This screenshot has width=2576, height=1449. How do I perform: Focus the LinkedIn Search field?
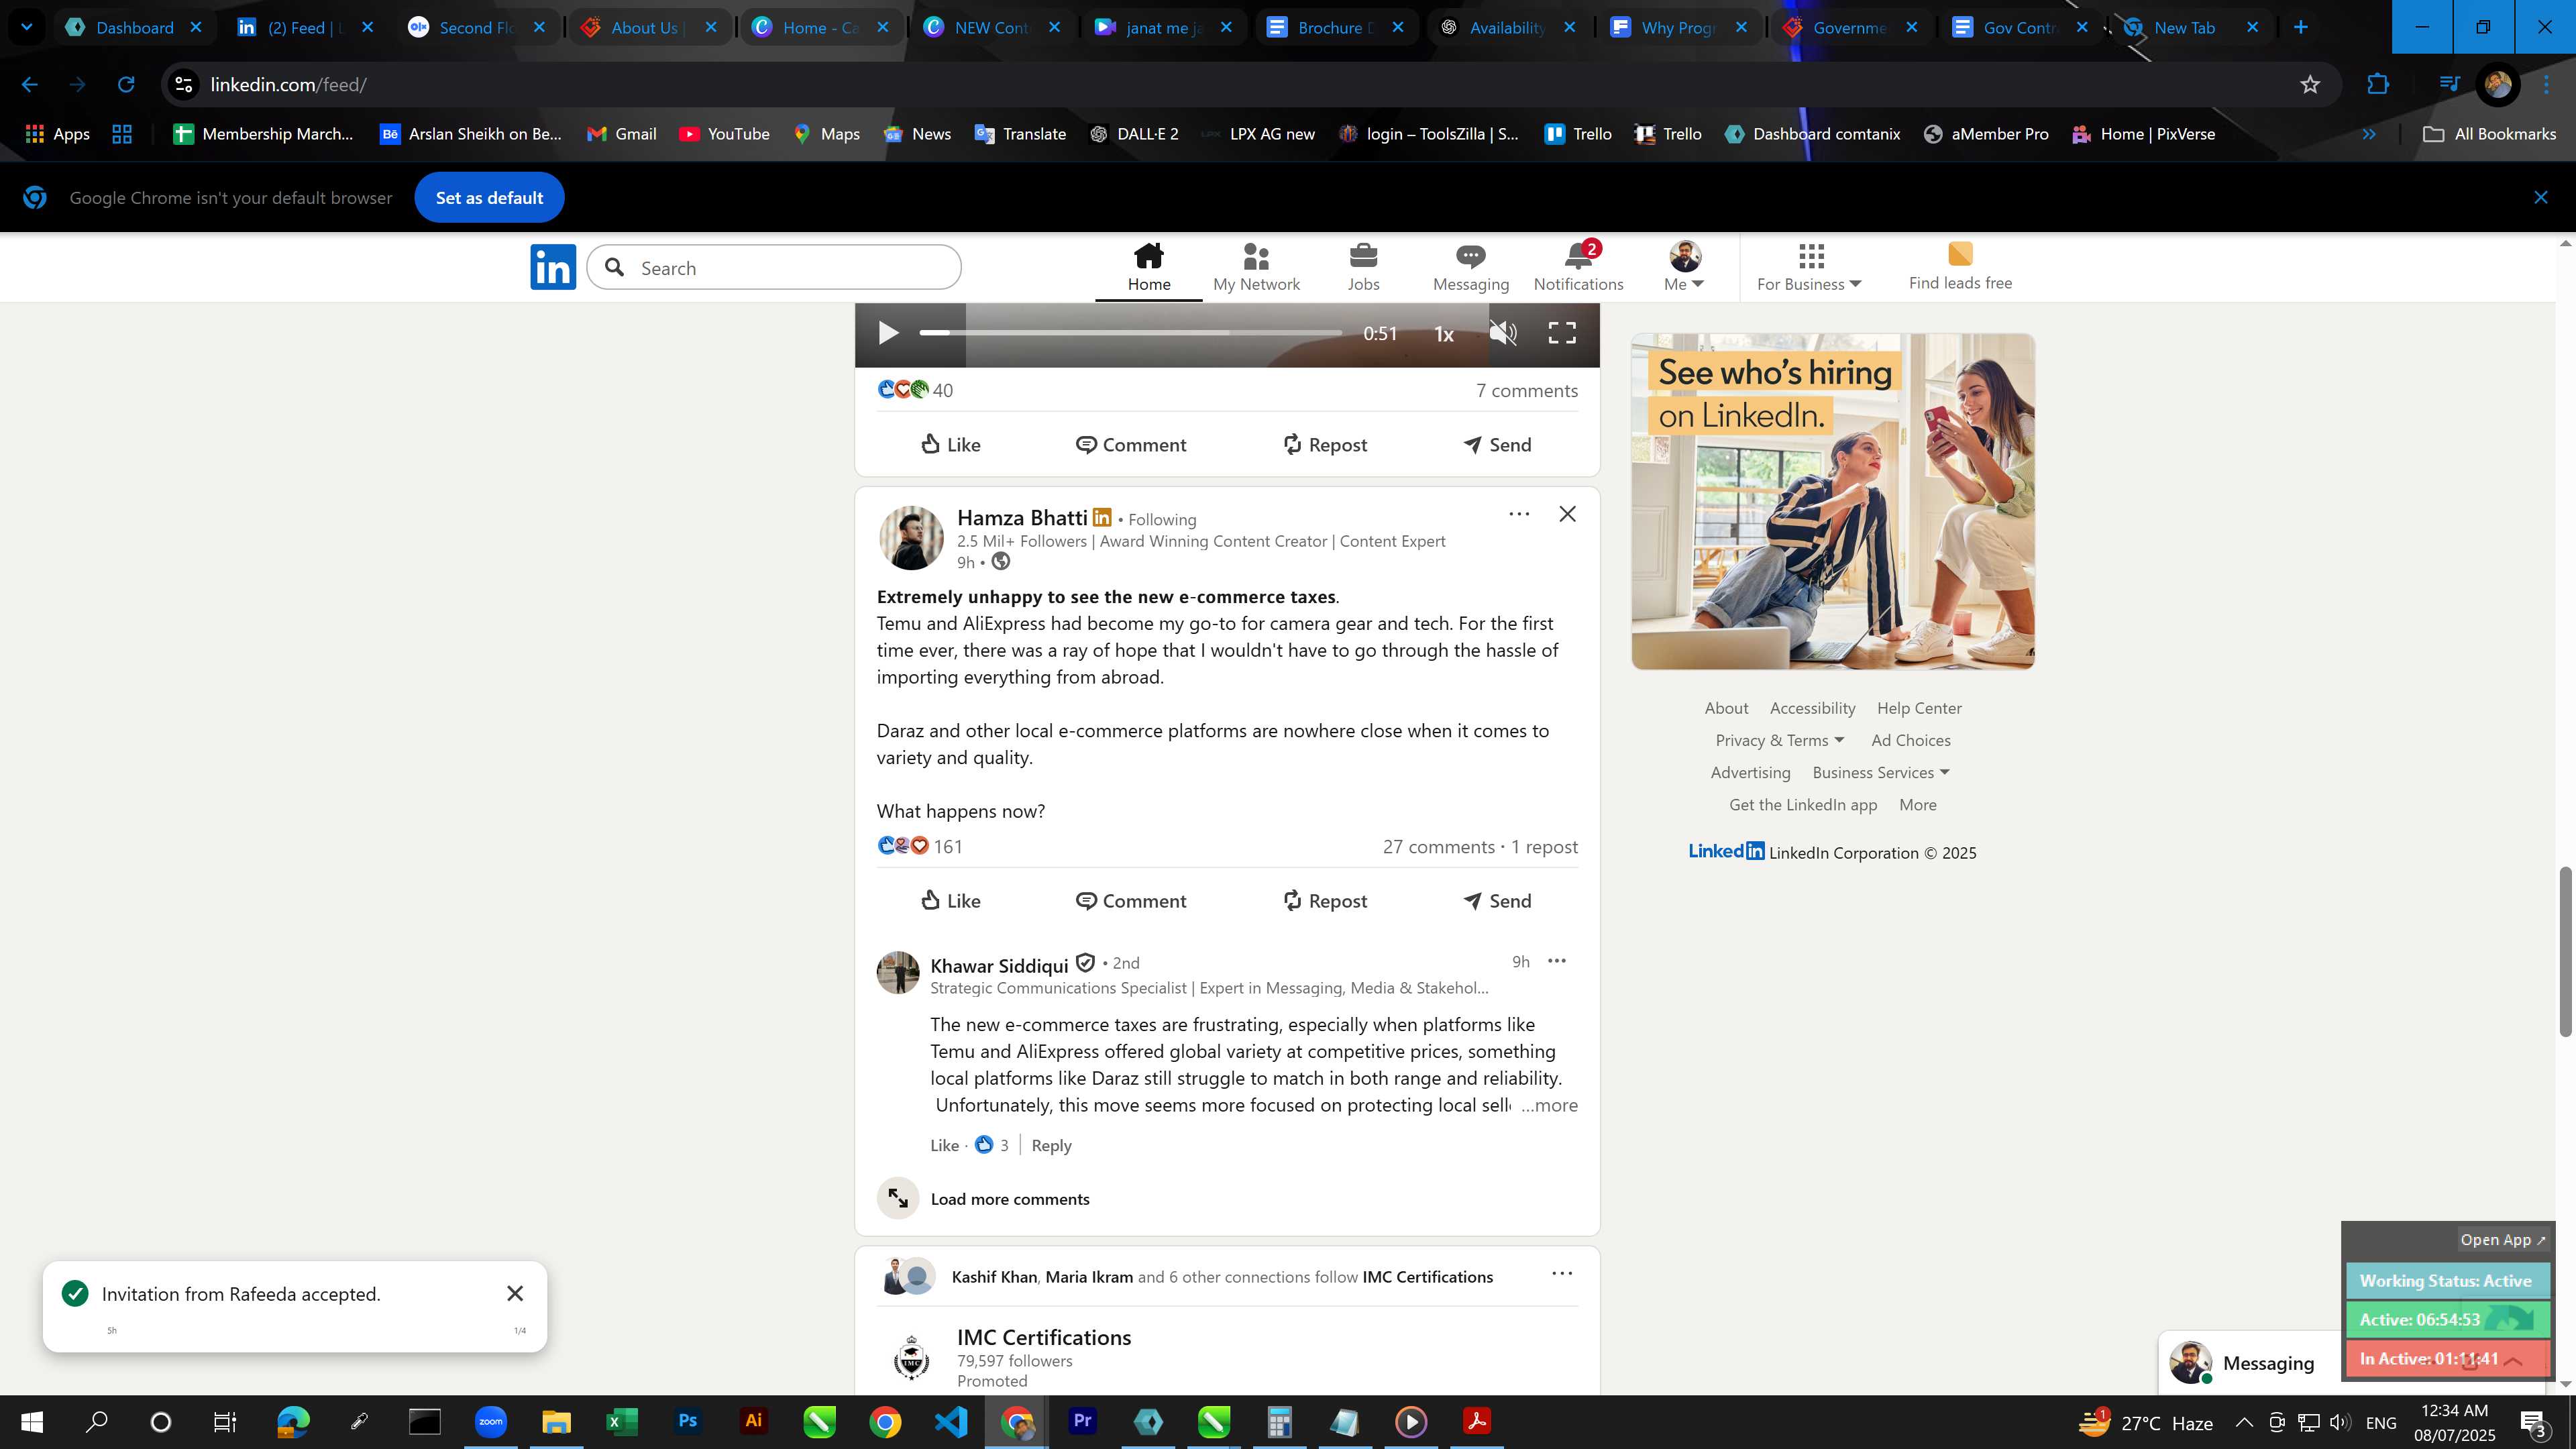[x=774, y=268]
